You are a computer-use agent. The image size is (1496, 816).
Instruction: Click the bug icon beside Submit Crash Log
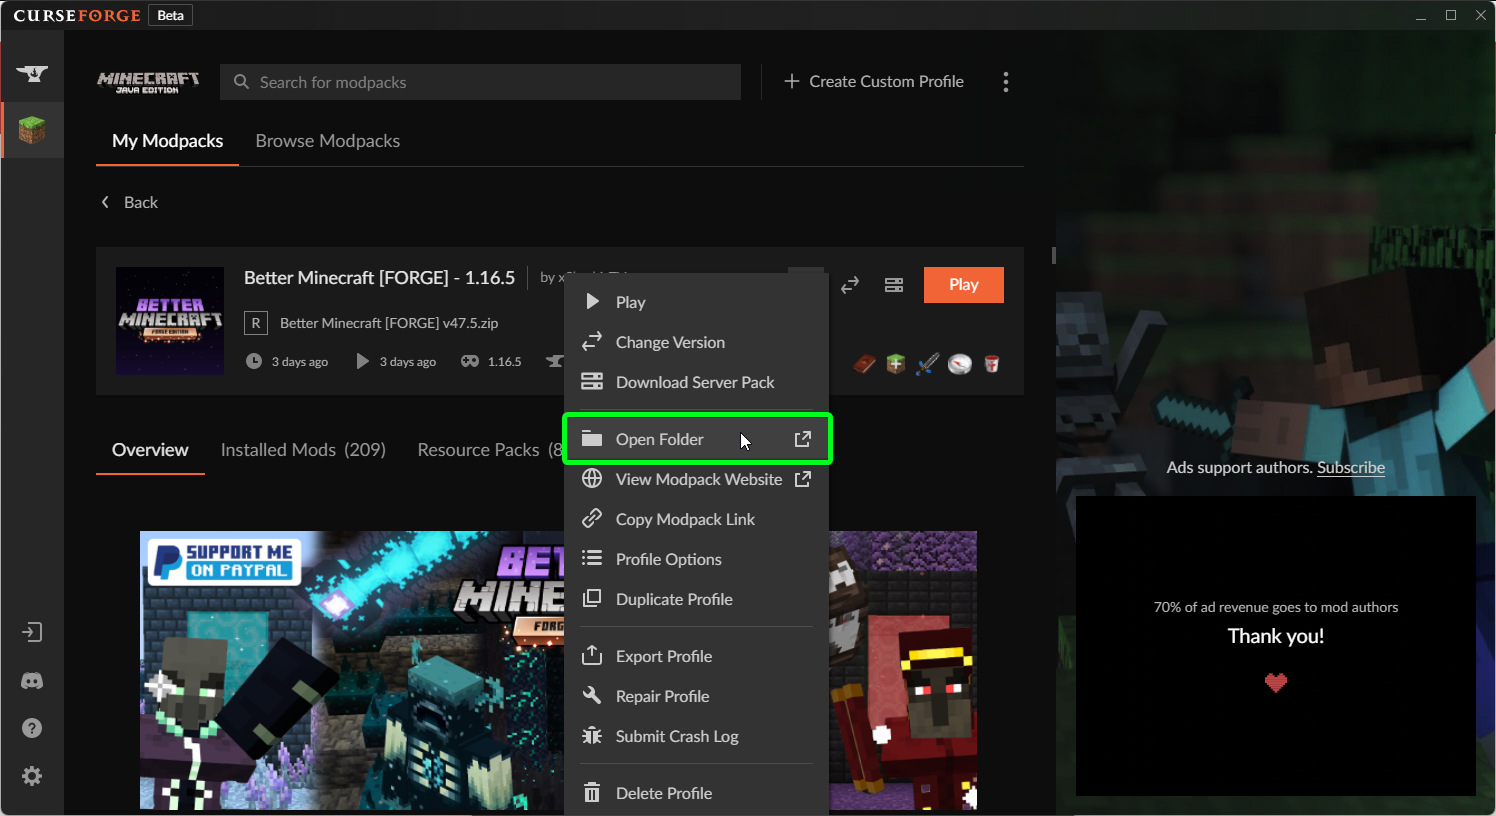(592, 736)
